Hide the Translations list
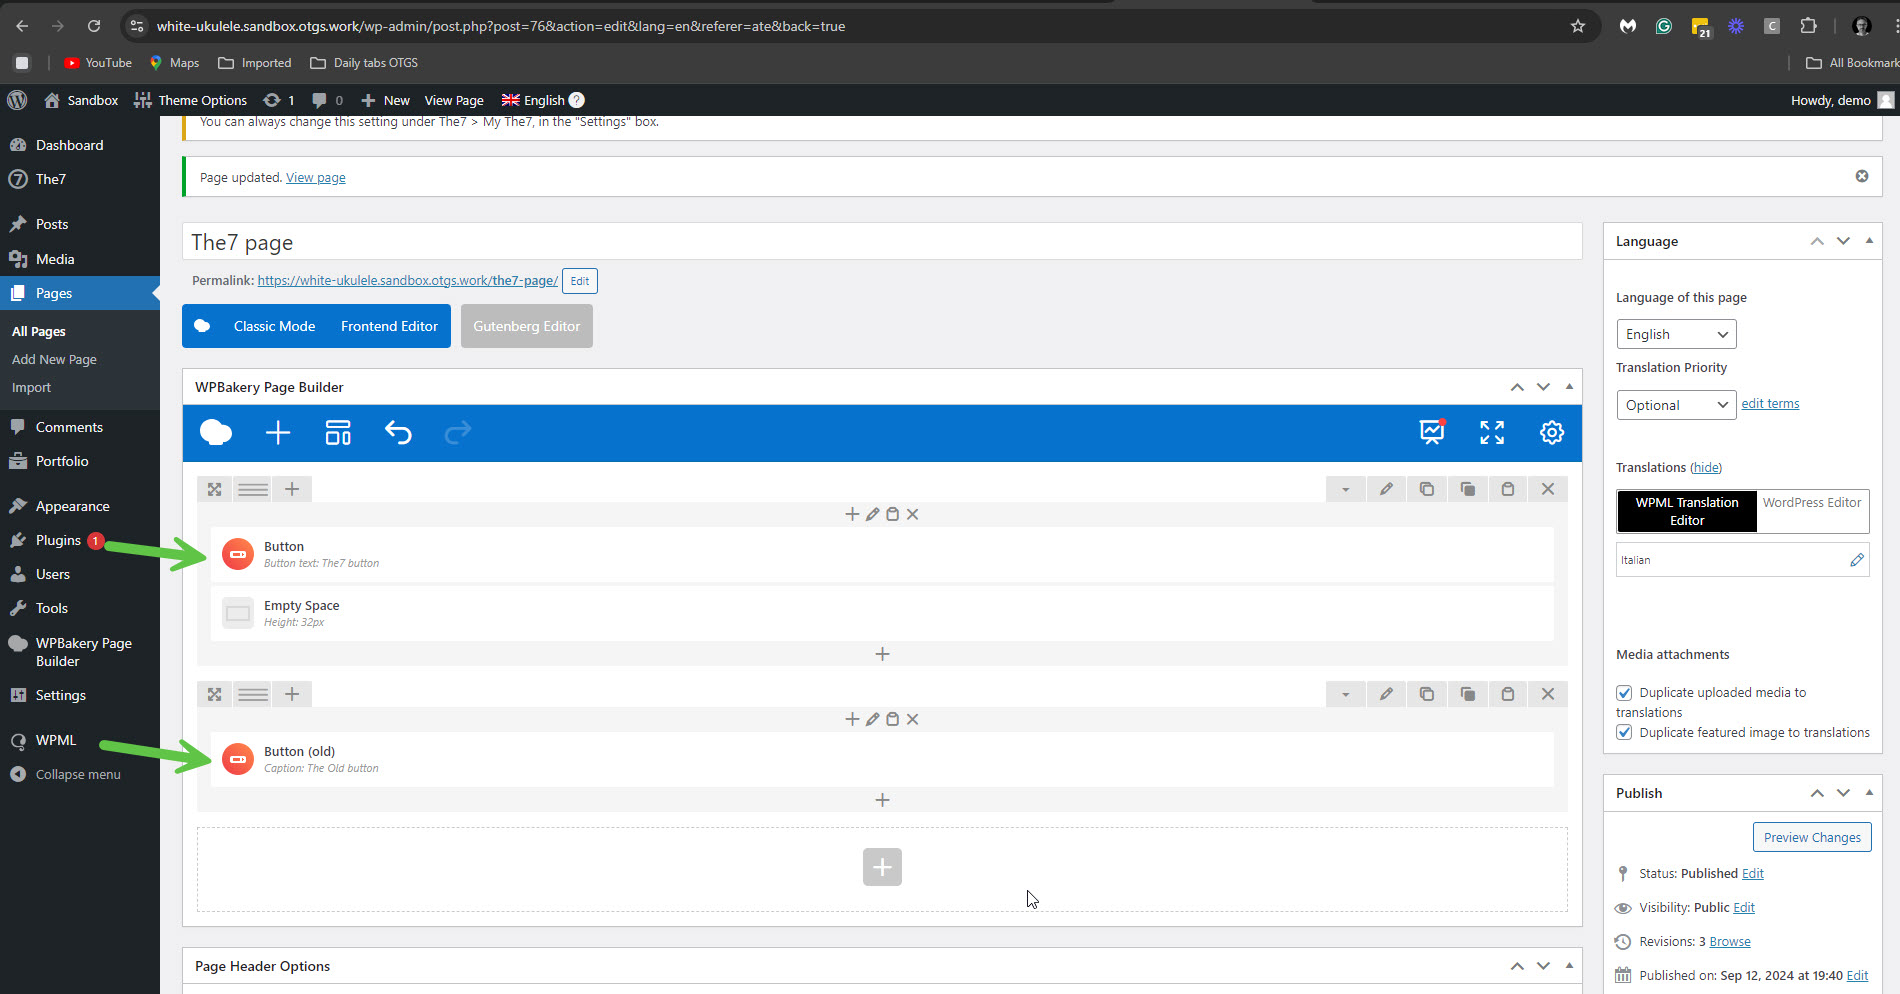The height and width of the screenshot is (994, 1900). tap(1706, 468)
